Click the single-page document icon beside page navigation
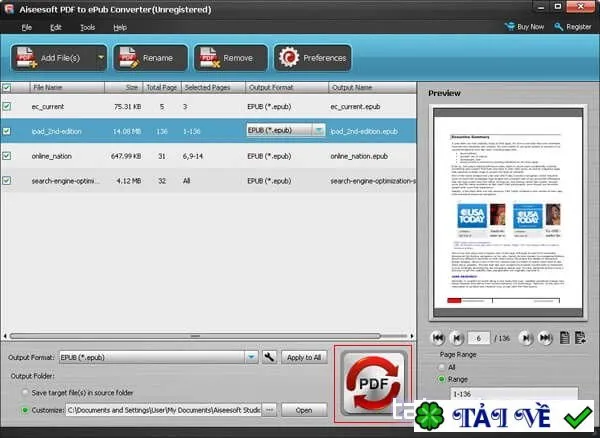The image size is (600, 438). tap(564, 337)
